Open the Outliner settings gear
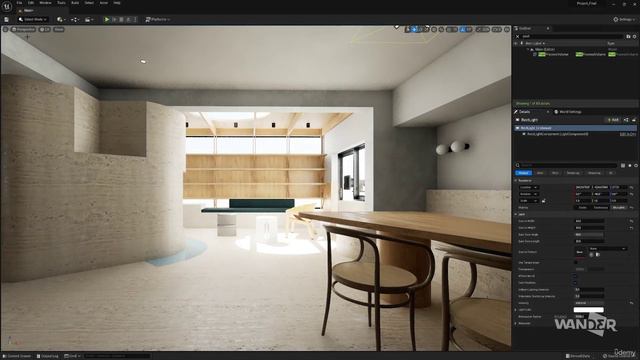The image size is (640, 360). (x=634, y=36)
